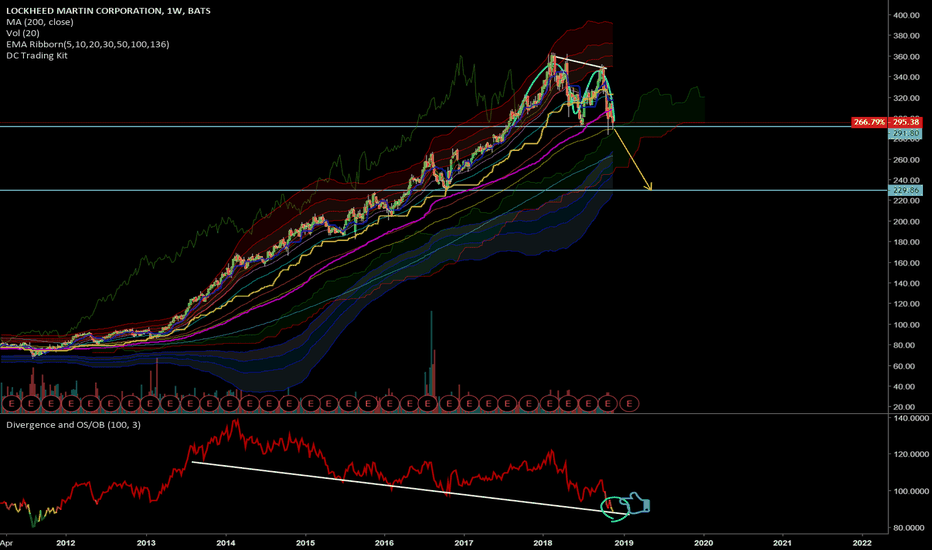Click the 20.00 price axis label
Viewport: 932px width, 550px height.
point(904,407)
